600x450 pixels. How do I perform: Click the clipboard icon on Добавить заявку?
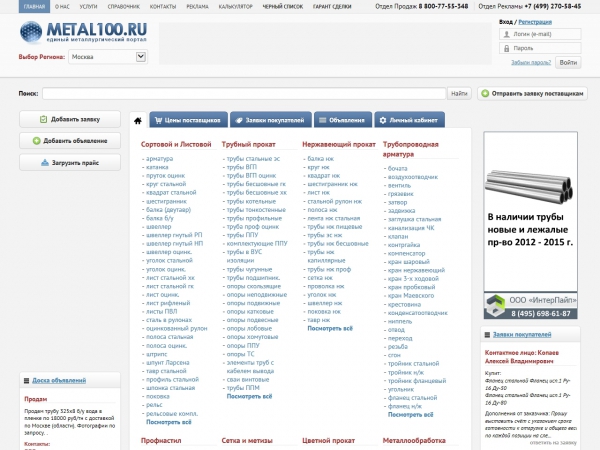pyautogui.click(x=44, y=119)
